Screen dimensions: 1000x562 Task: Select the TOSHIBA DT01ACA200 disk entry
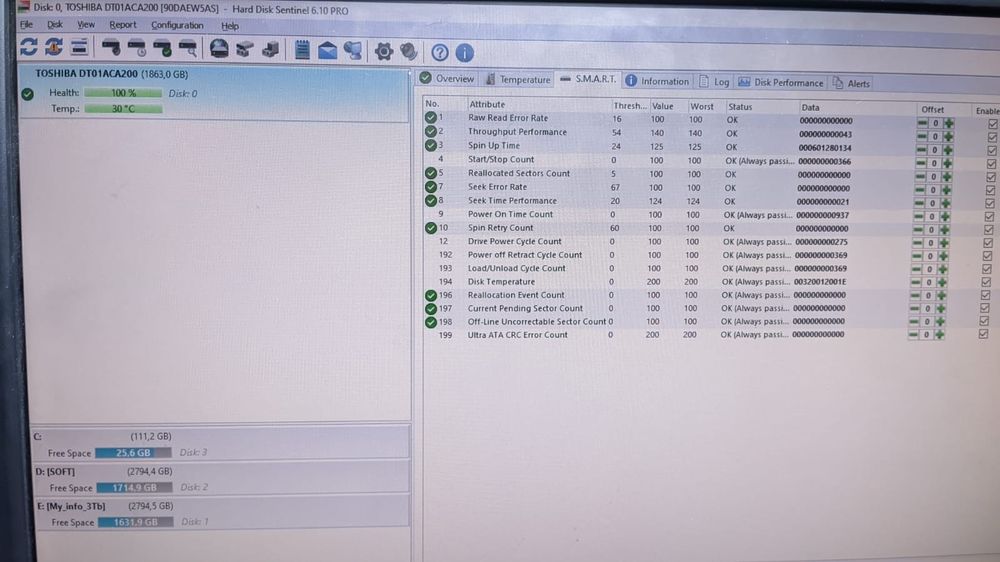click(214, 92)
